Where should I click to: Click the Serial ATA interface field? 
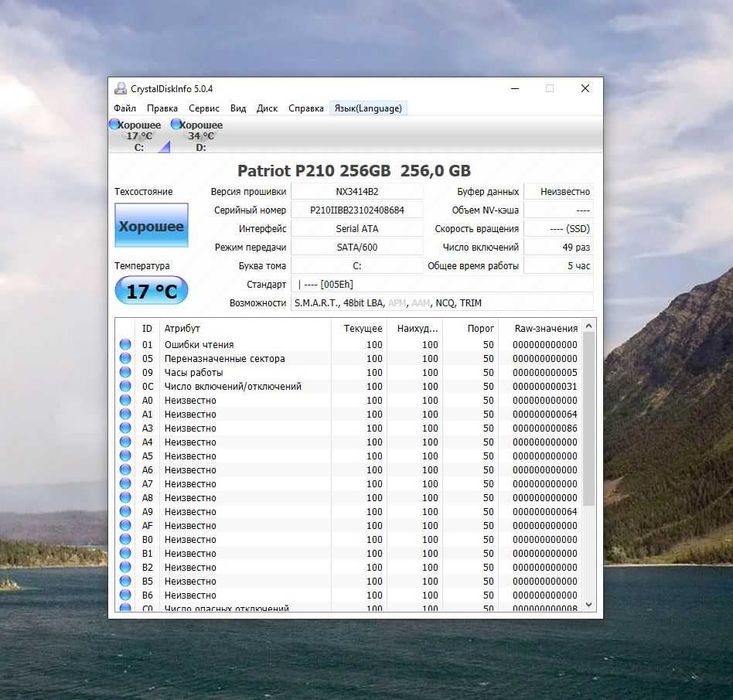[x=357, y=229]
